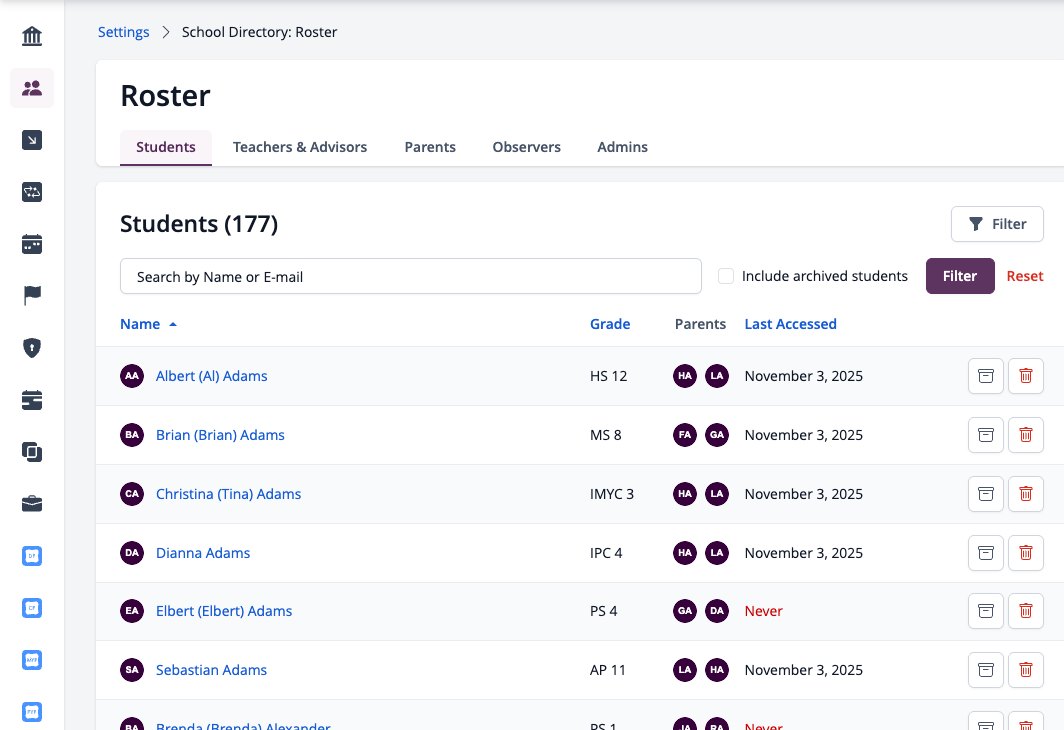Archive Albert (Al) Adams with box icon
Screen dimensions: 1064x730
pyautogui.click(x=985, y=376)
